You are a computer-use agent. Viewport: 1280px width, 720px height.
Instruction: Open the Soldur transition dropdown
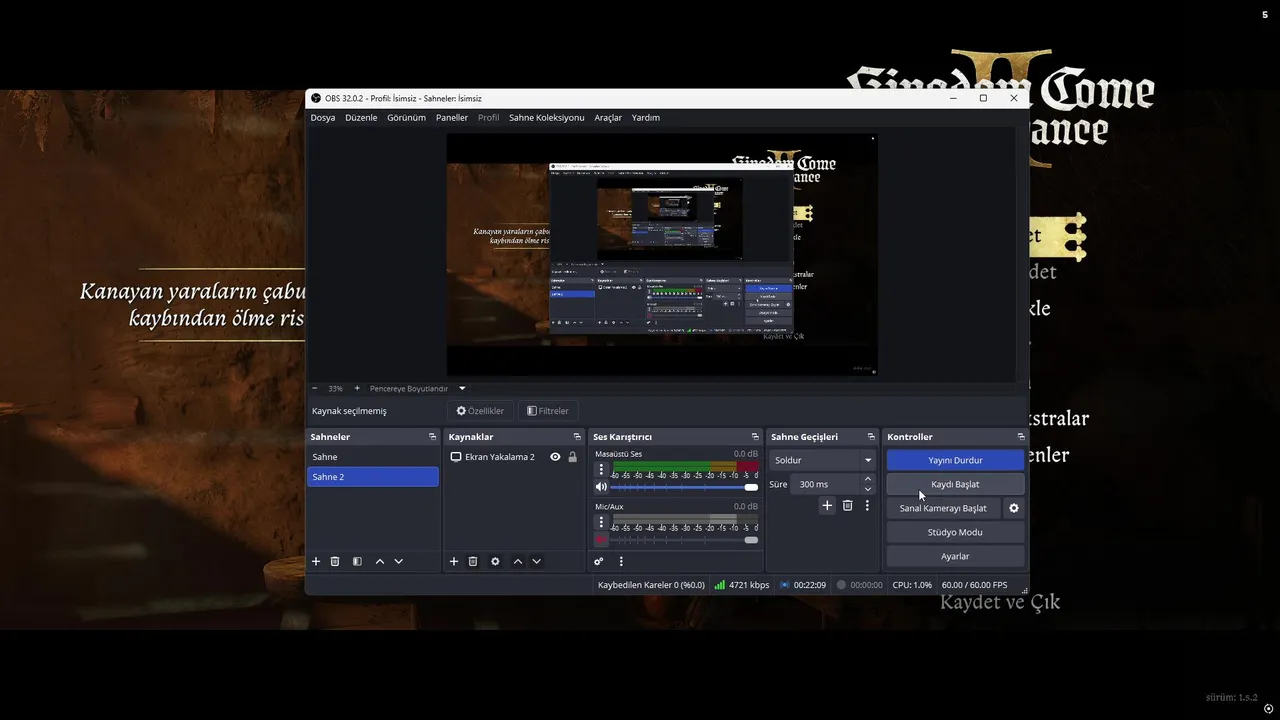pyautogui.click(x=824, y=460)
